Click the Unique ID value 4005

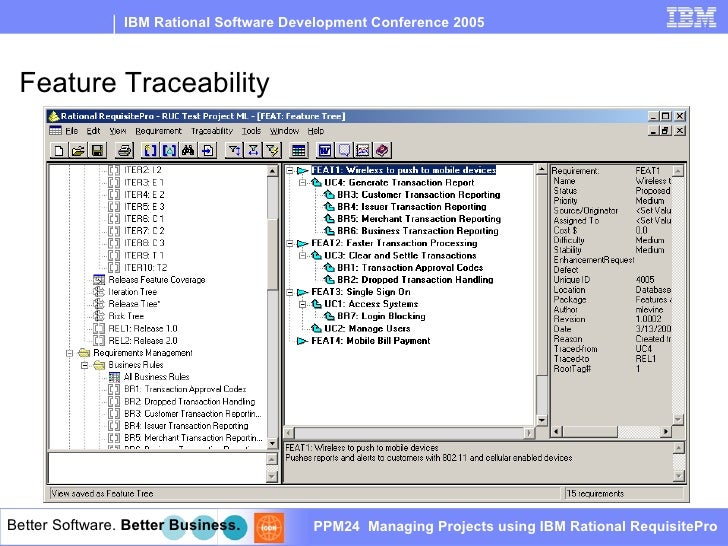645,280
